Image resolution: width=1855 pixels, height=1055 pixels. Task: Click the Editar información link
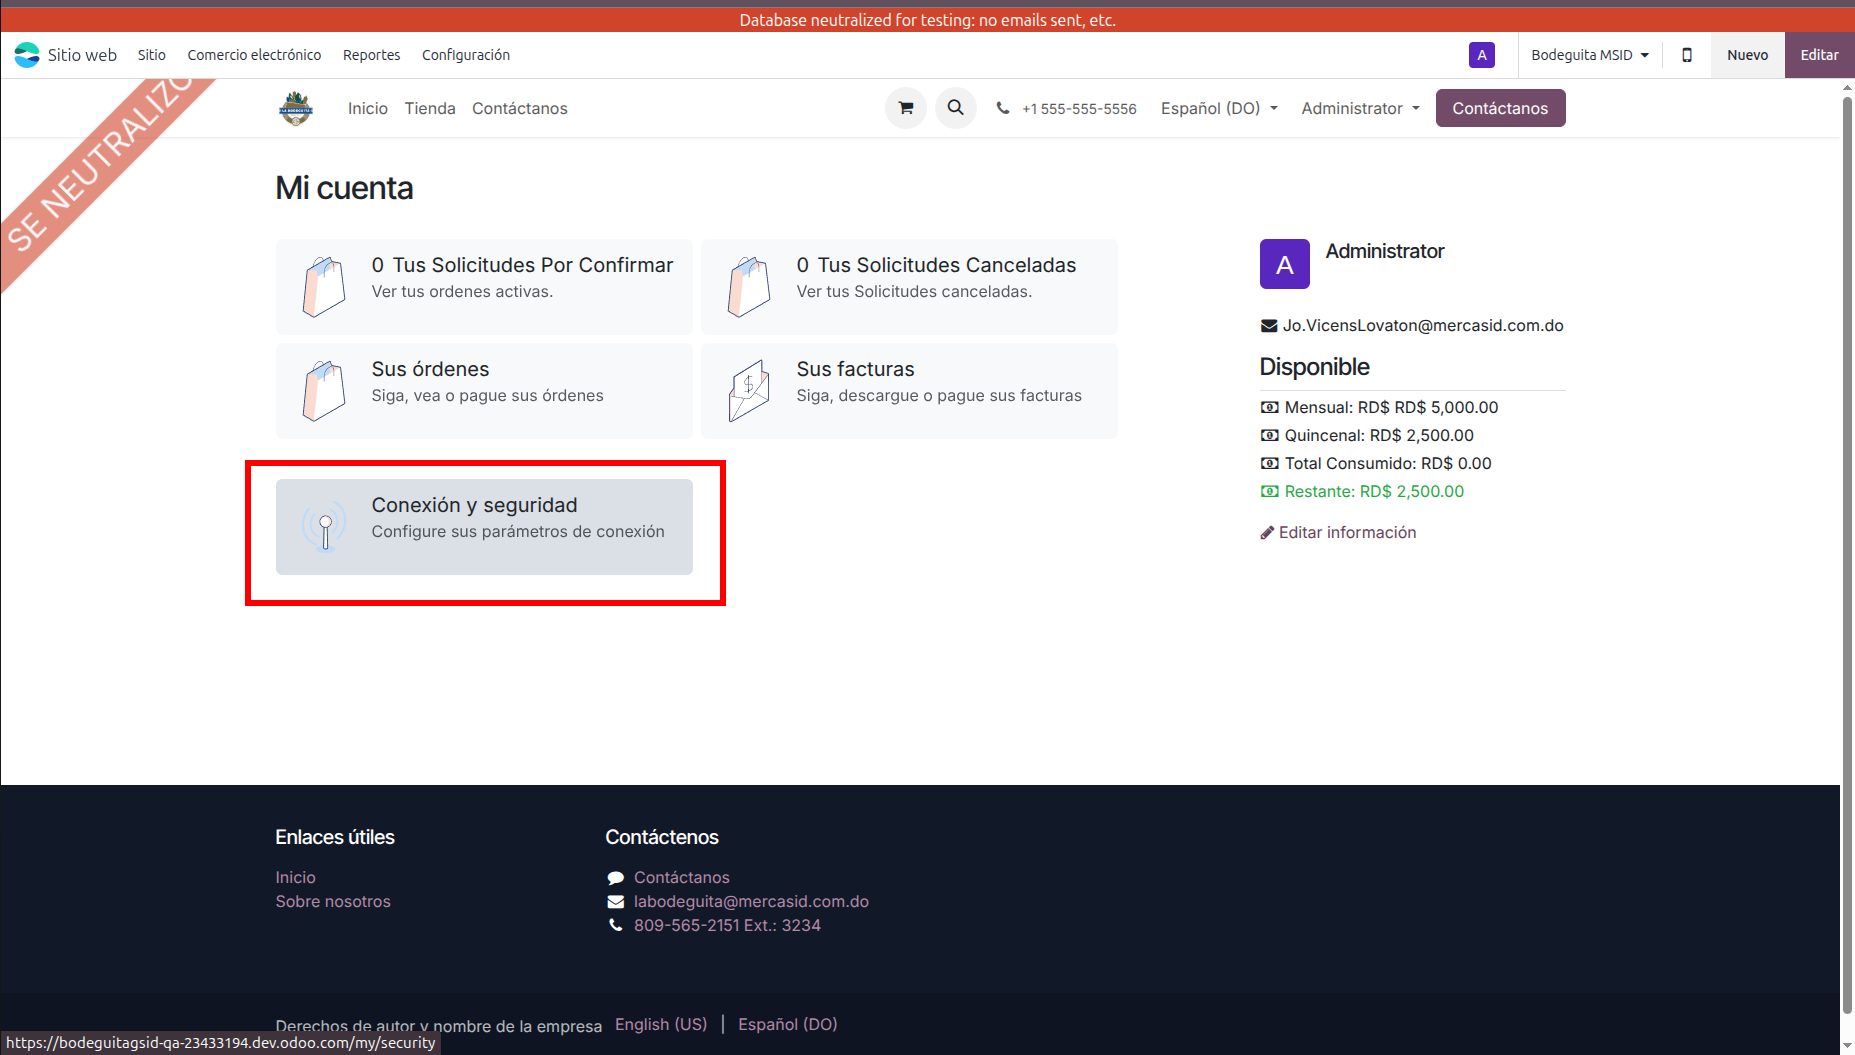coord(1346,532)
